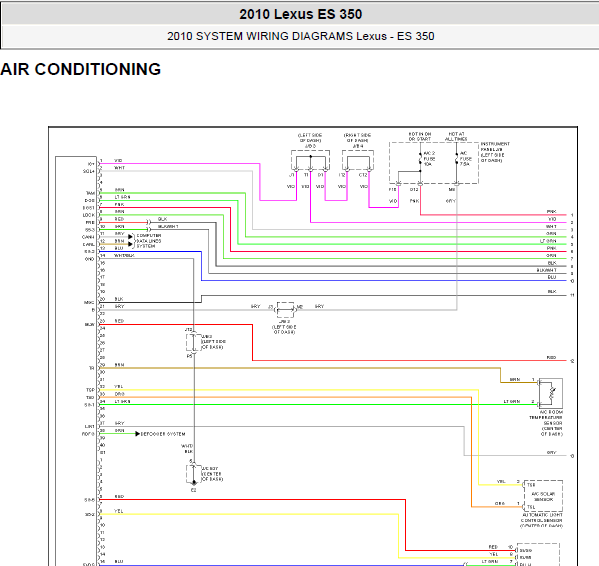Click the TAM terminal label
Viewport: 599px width, 566px height.
pyautogui.click(x=90, y=193)
